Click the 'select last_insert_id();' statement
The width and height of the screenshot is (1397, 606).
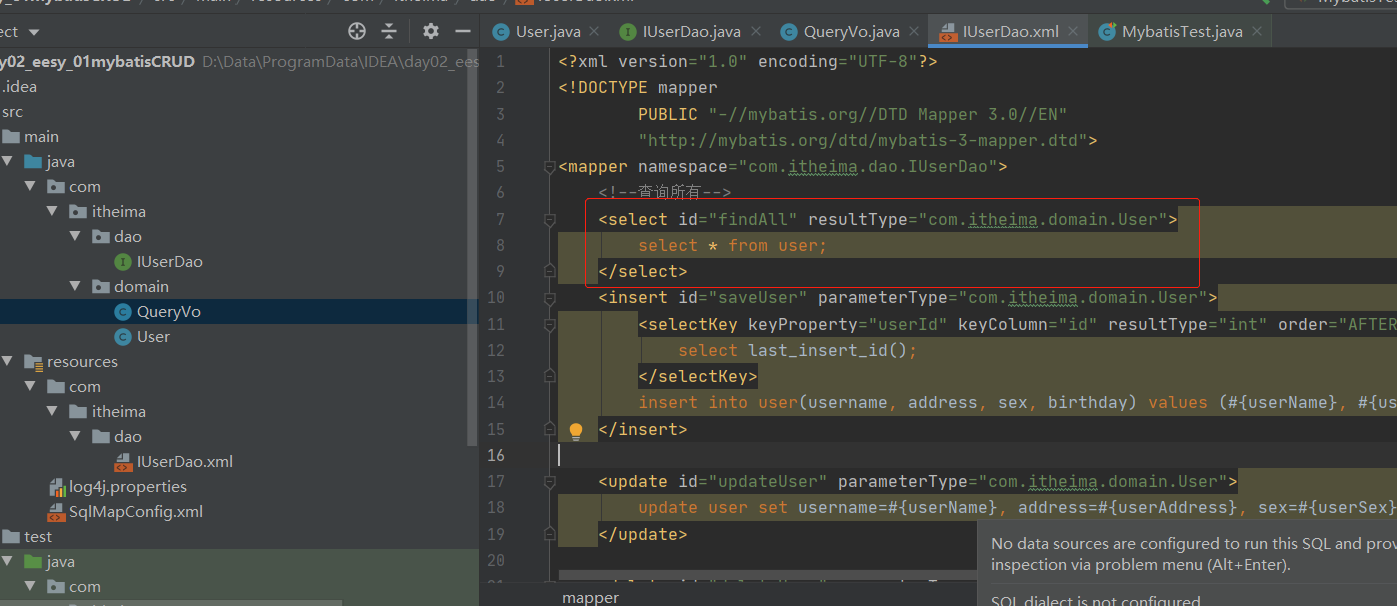click(x=798, y=350)
